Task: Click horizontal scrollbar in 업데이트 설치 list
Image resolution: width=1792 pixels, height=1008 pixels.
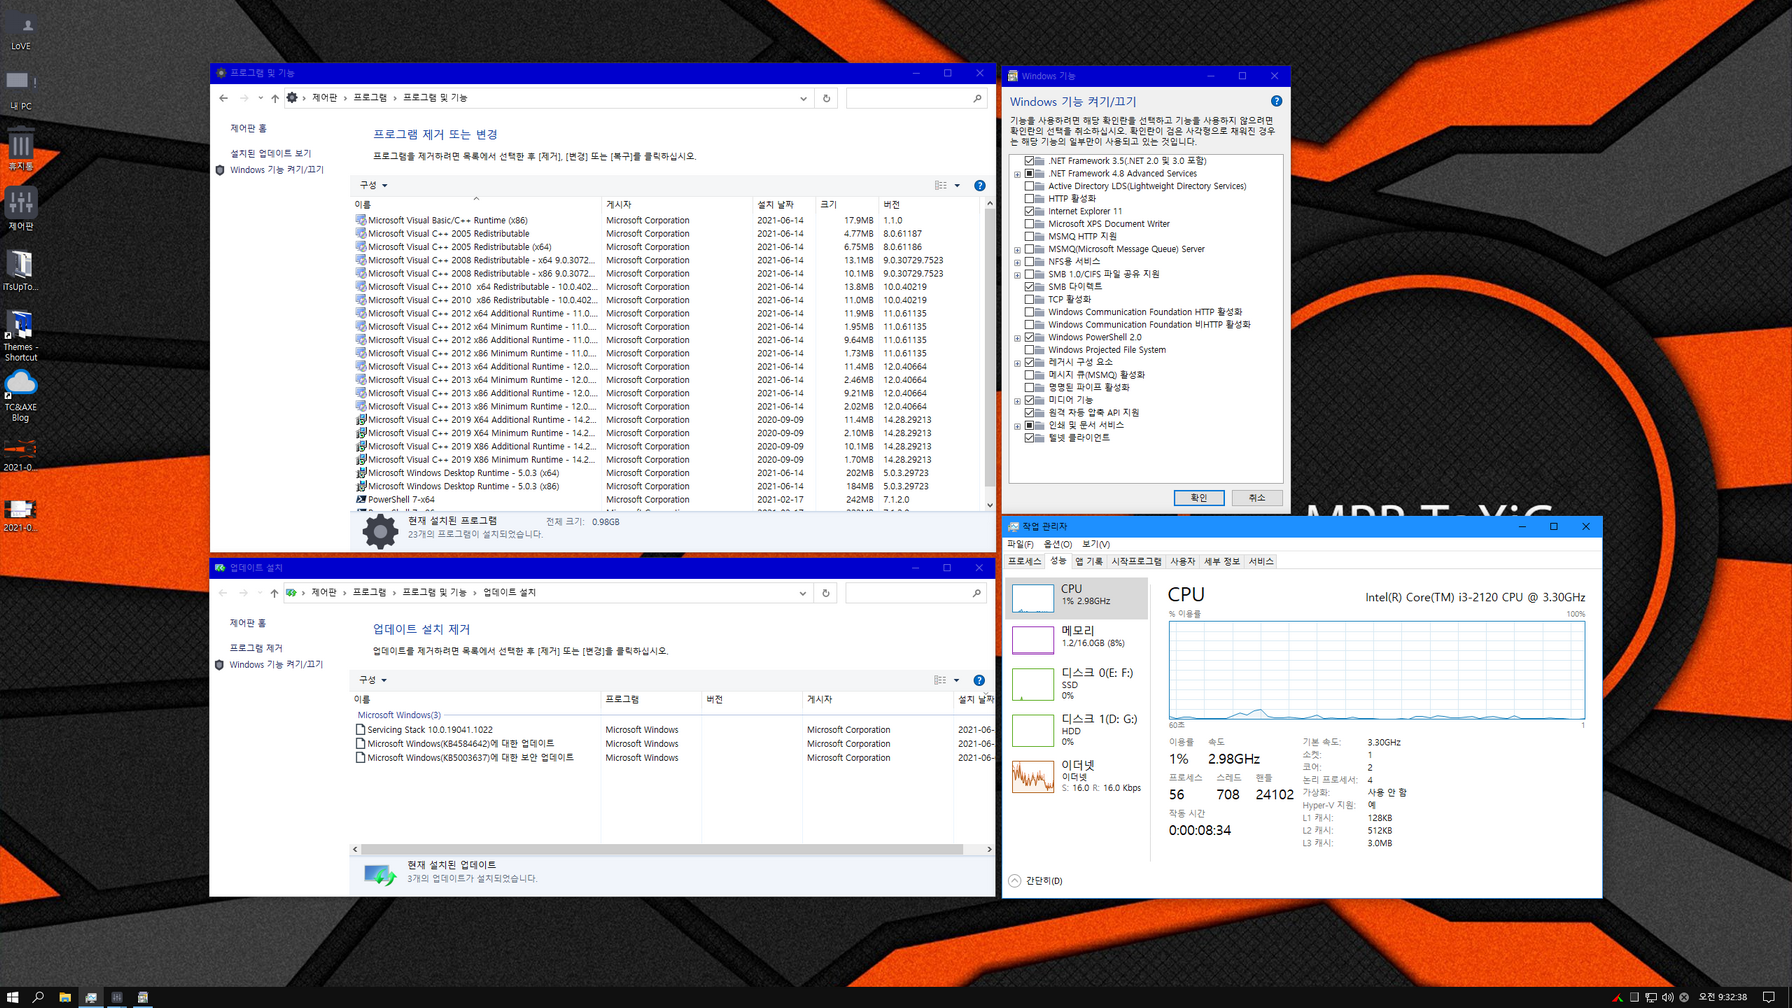Action: (x=663, y=849)
